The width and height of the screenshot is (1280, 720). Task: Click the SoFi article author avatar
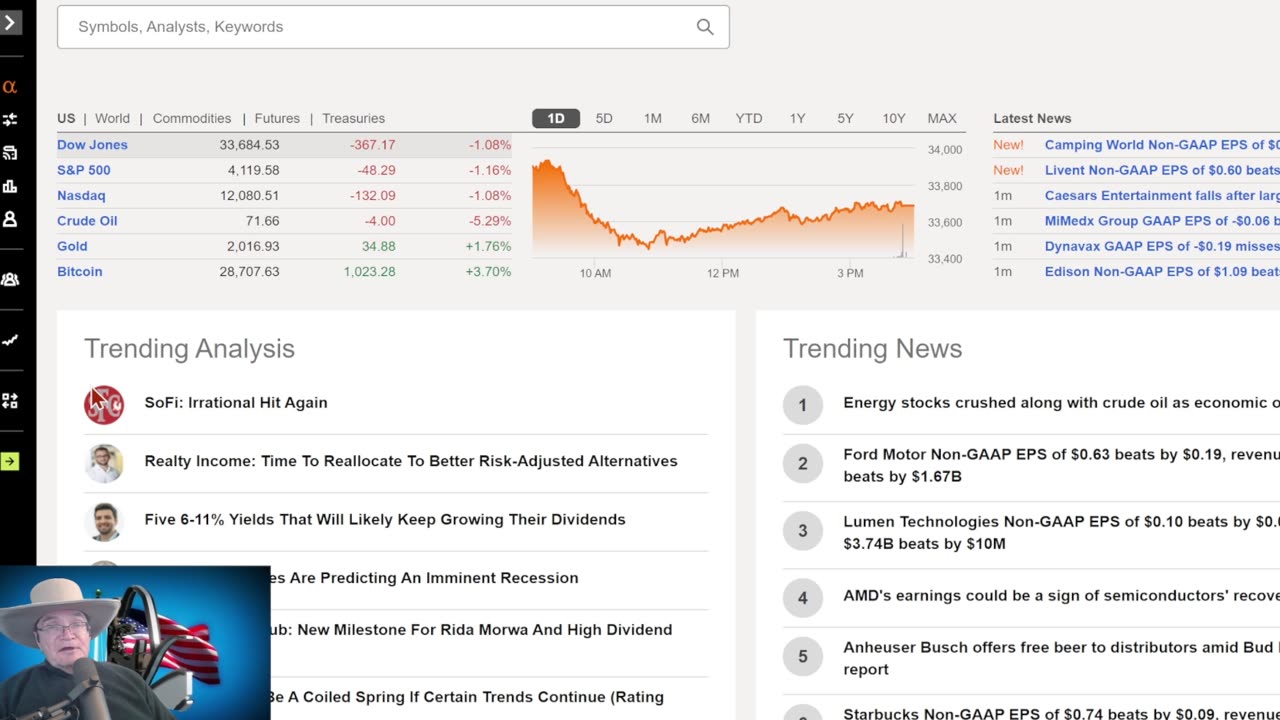pos(104,405)
